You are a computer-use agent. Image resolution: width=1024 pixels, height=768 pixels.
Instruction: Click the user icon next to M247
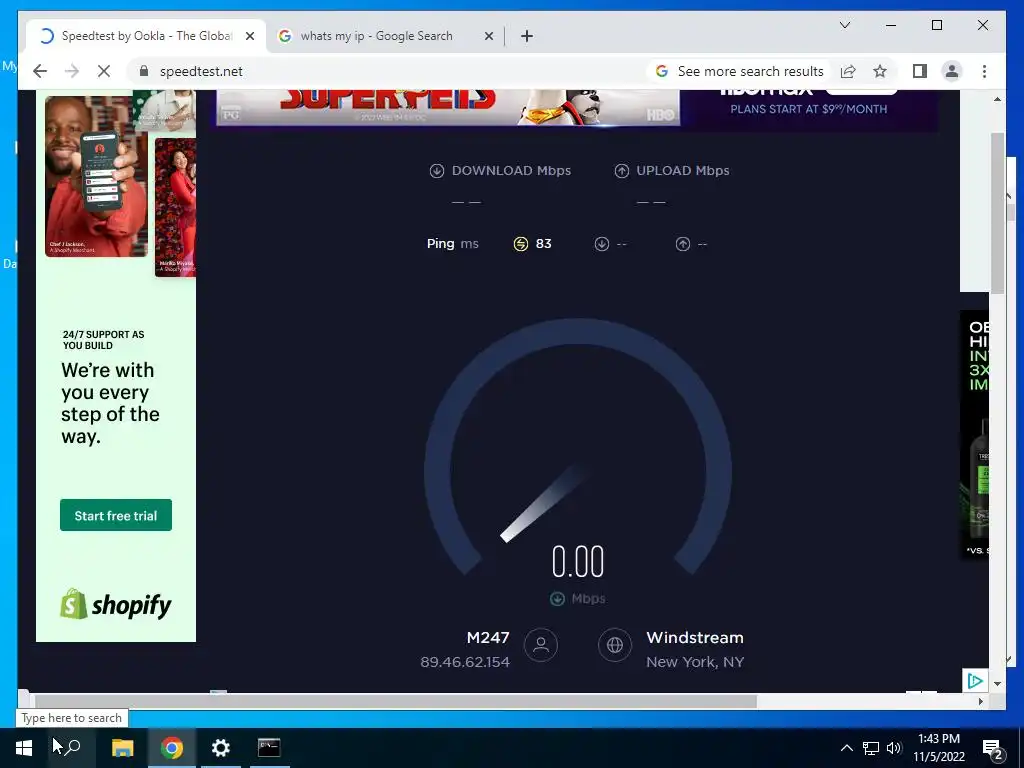[x=541, y=645]
